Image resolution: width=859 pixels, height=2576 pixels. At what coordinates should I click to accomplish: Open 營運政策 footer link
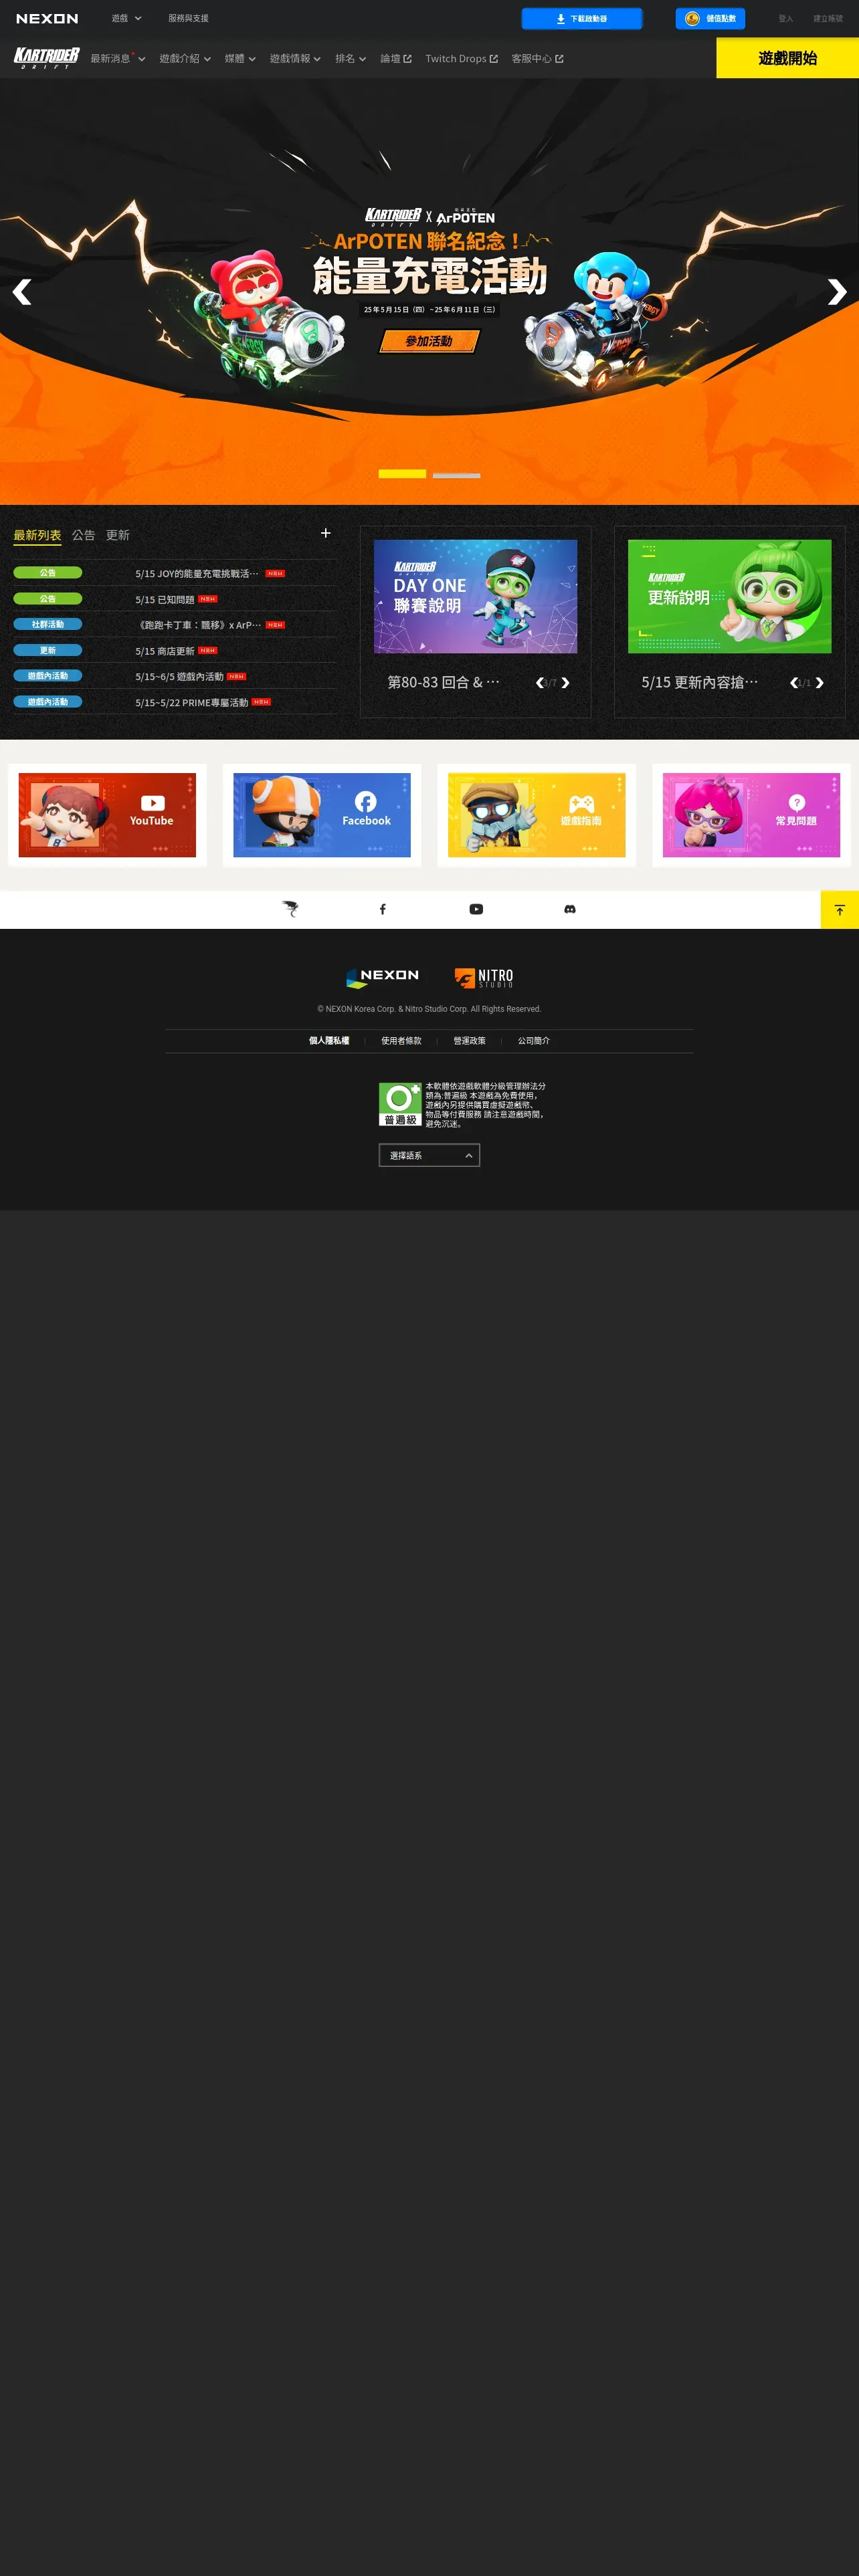[469, 1041]
